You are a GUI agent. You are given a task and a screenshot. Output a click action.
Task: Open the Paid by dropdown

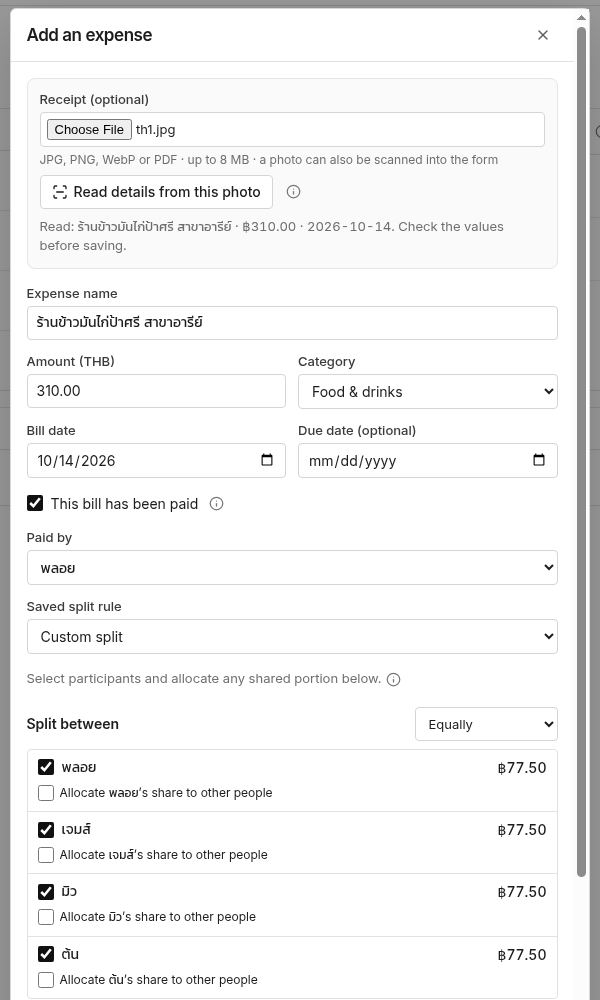click(292, 568)
